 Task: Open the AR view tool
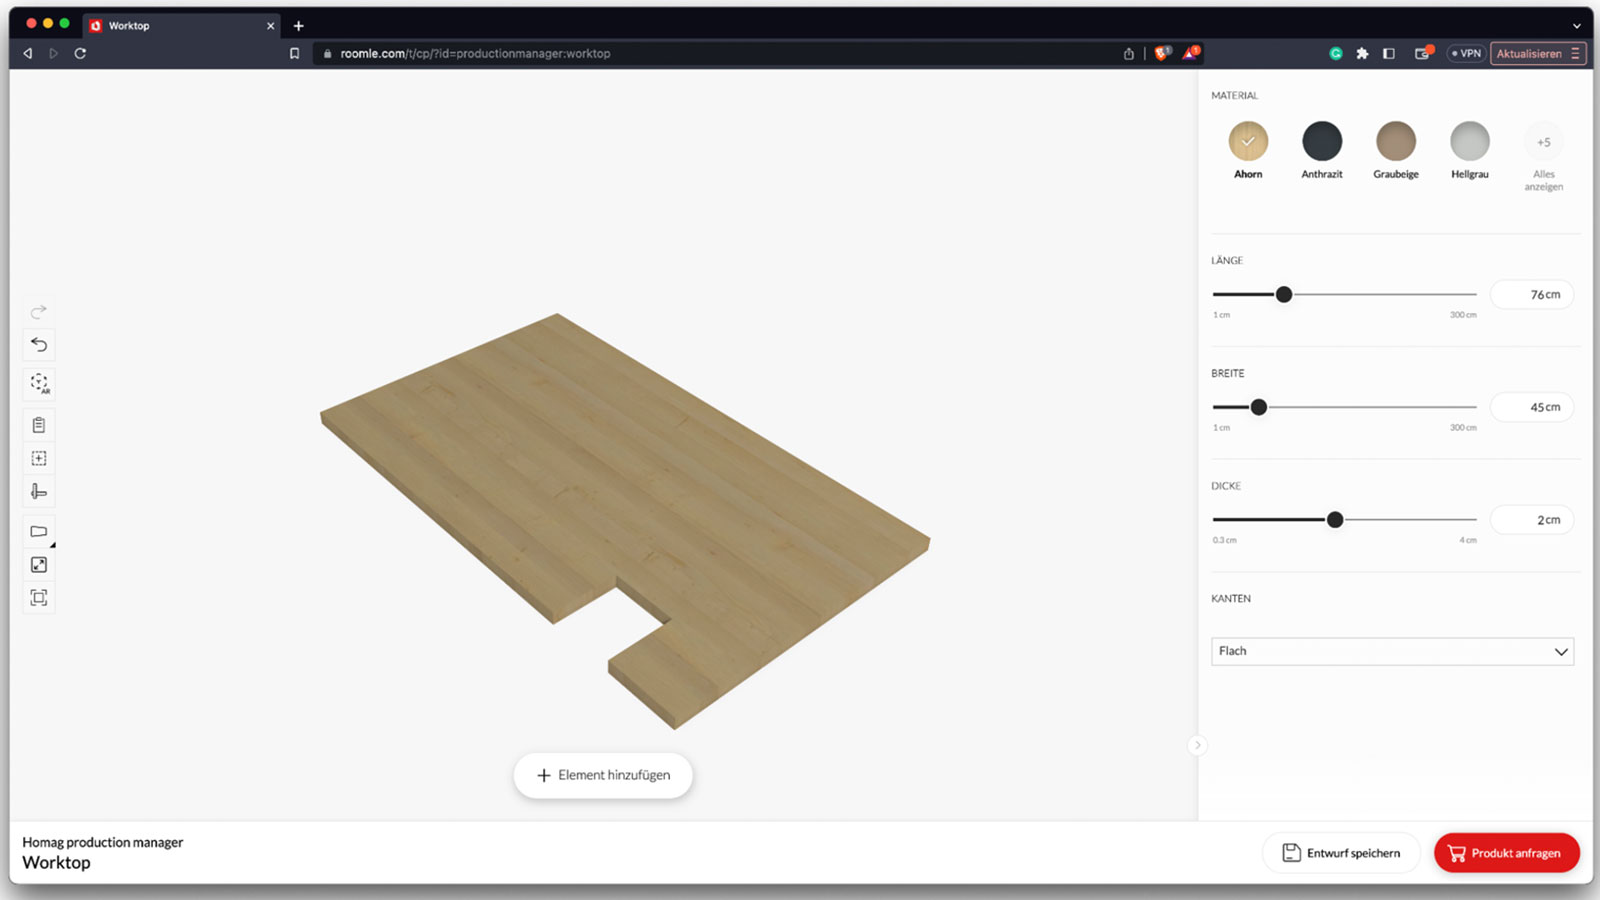coord(39,383)
